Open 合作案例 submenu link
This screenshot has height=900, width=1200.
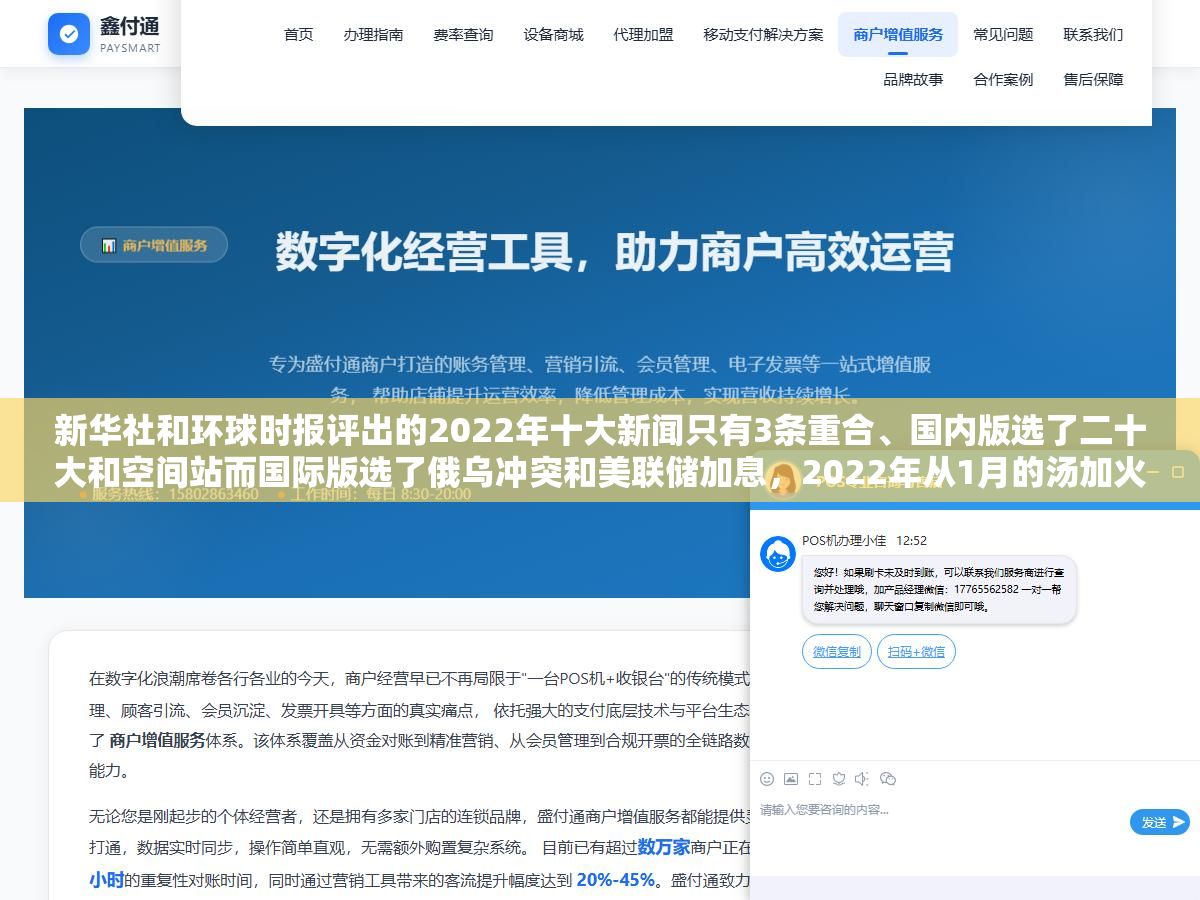click(x=1003, y=79)
